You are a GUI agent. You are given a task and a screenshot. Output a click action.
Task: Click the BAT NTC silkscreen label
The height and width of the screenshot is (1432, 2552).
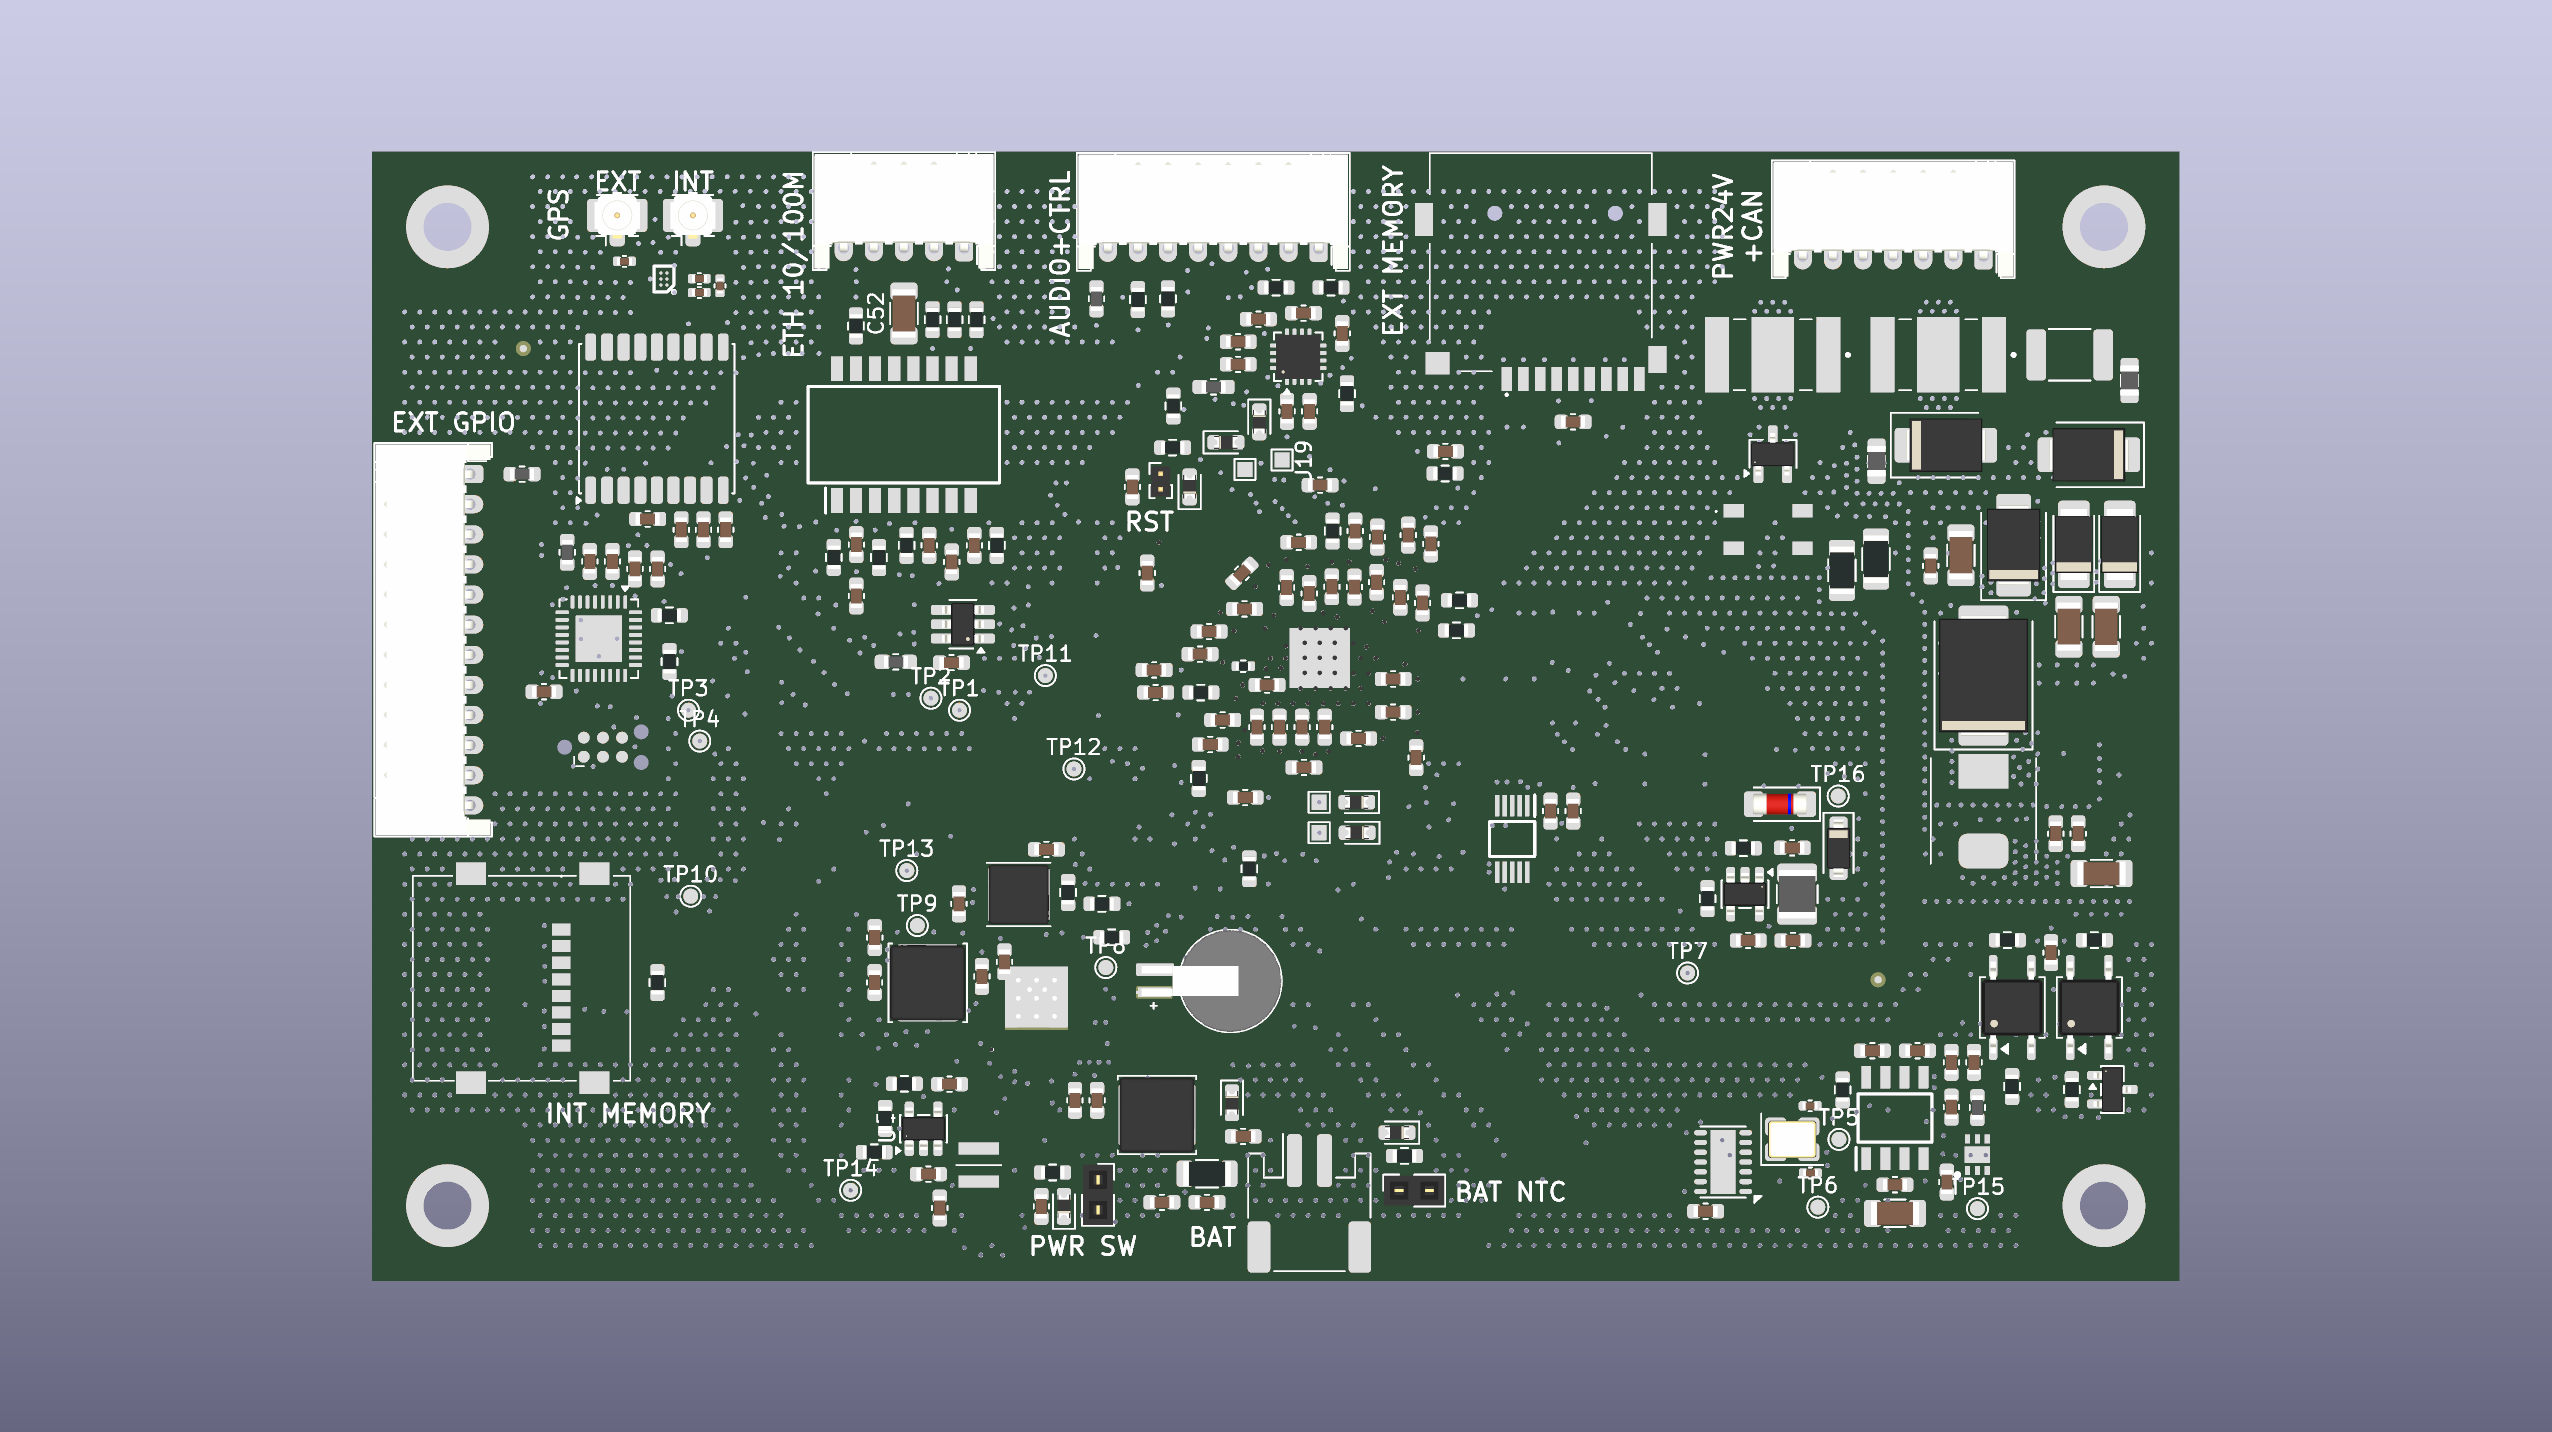tap(1510, 1192)
